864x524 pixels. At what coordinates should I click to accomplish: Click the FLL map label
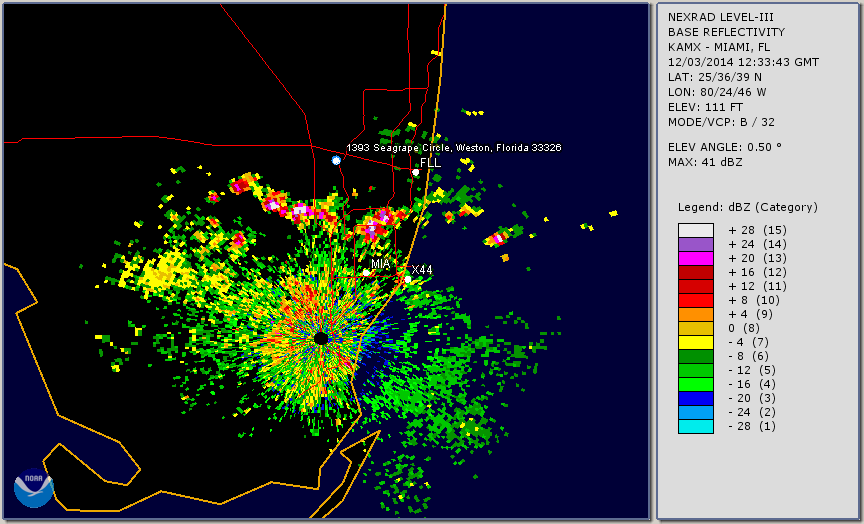(430, 163)
